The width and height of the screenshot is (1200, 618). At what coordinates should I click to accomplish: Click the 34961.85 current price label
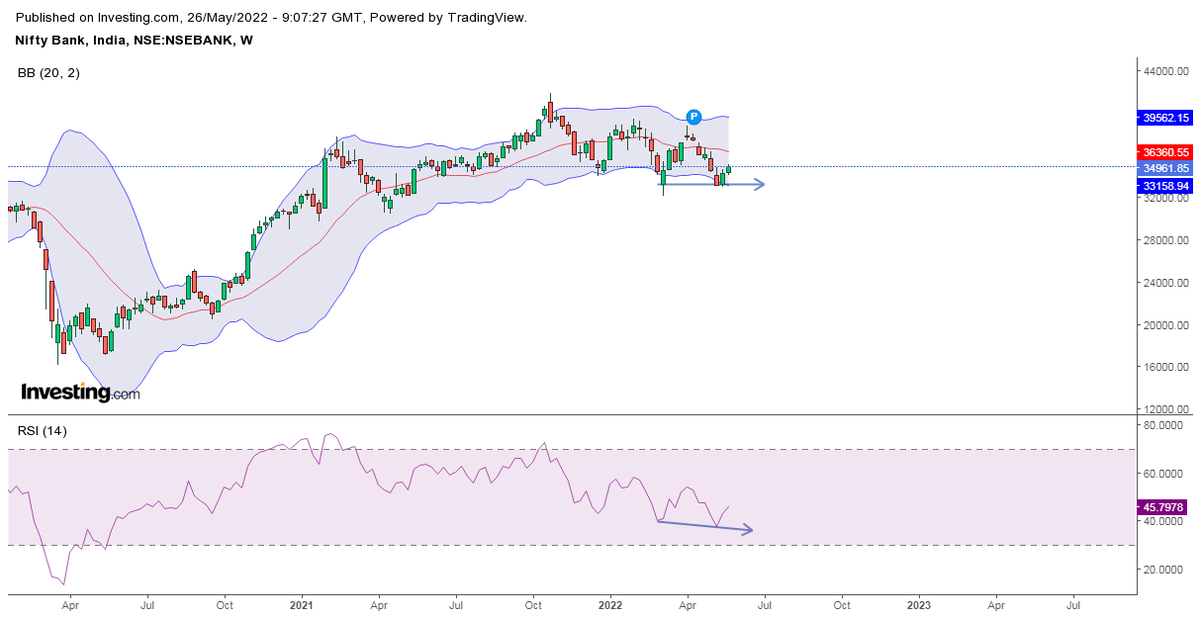click(1167, 168)
